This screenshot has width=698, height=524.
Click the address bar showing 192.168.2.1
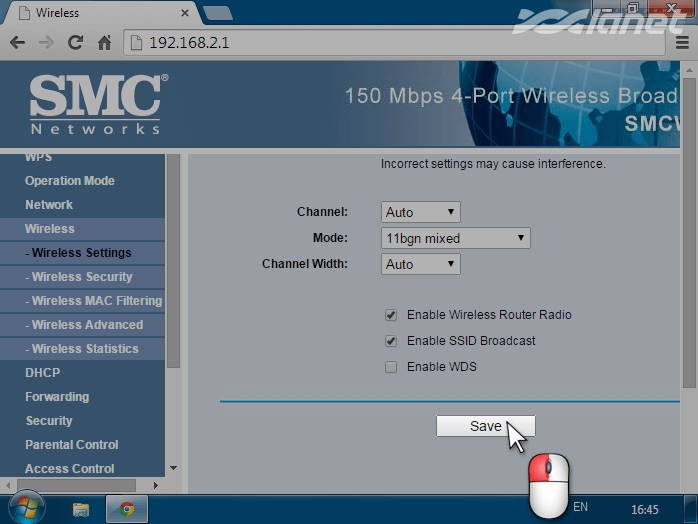click(400, 43)
